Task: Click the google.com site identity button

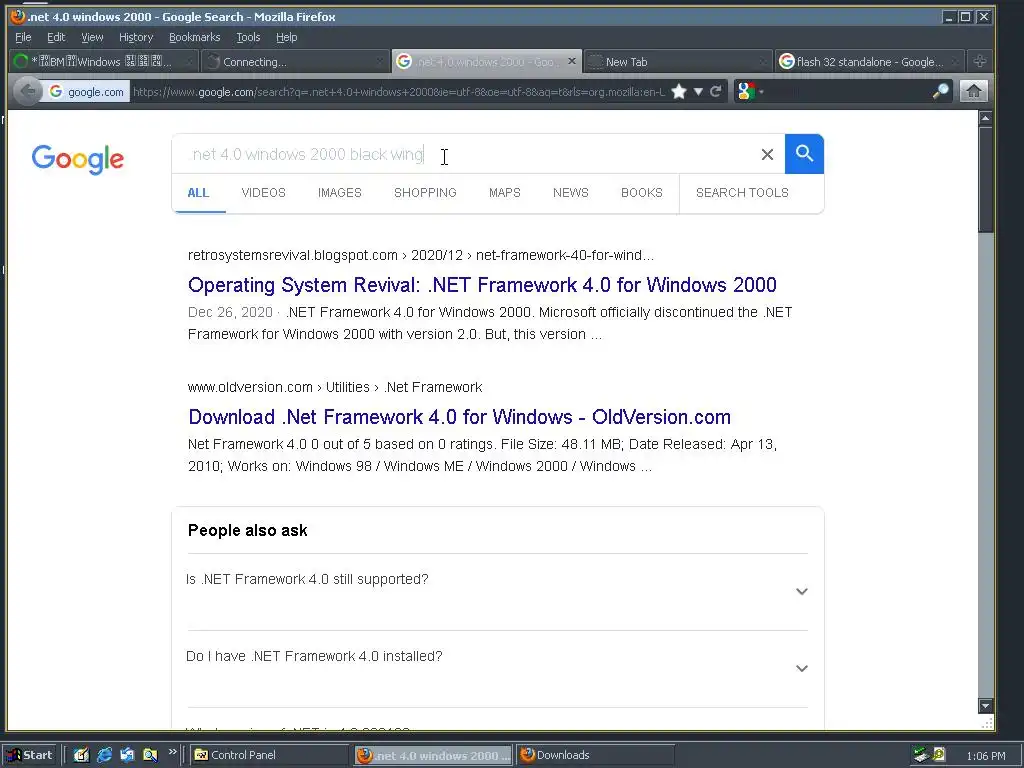Action: [x=86, y=92]
